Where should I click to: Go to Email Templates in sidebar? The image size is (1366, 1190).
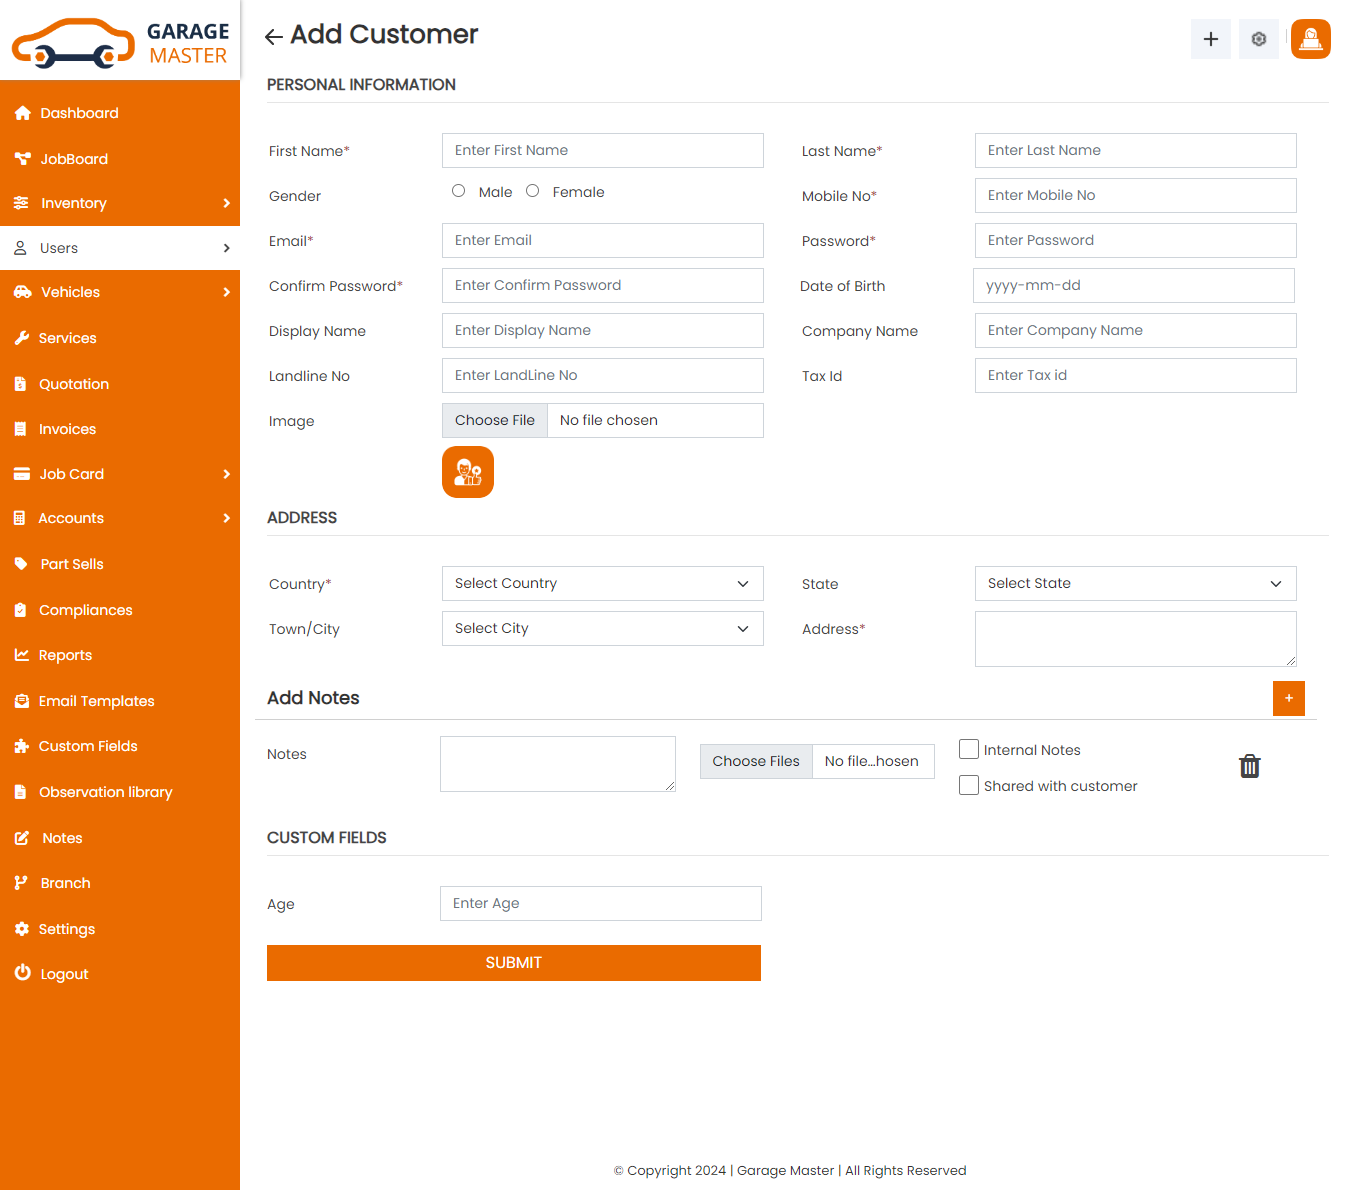96,701
